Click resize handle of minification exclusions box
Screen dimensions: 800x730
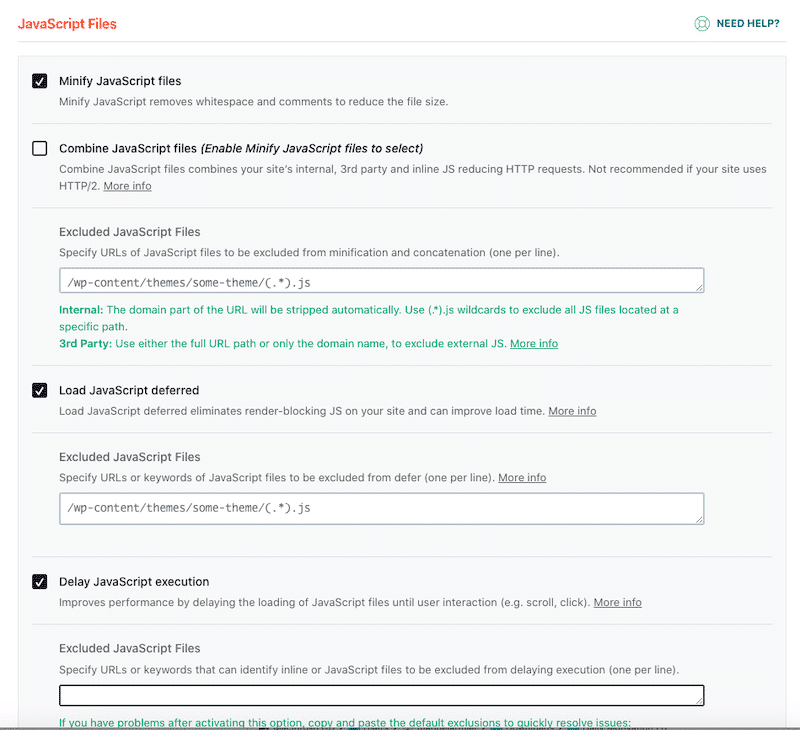(699, 288)
